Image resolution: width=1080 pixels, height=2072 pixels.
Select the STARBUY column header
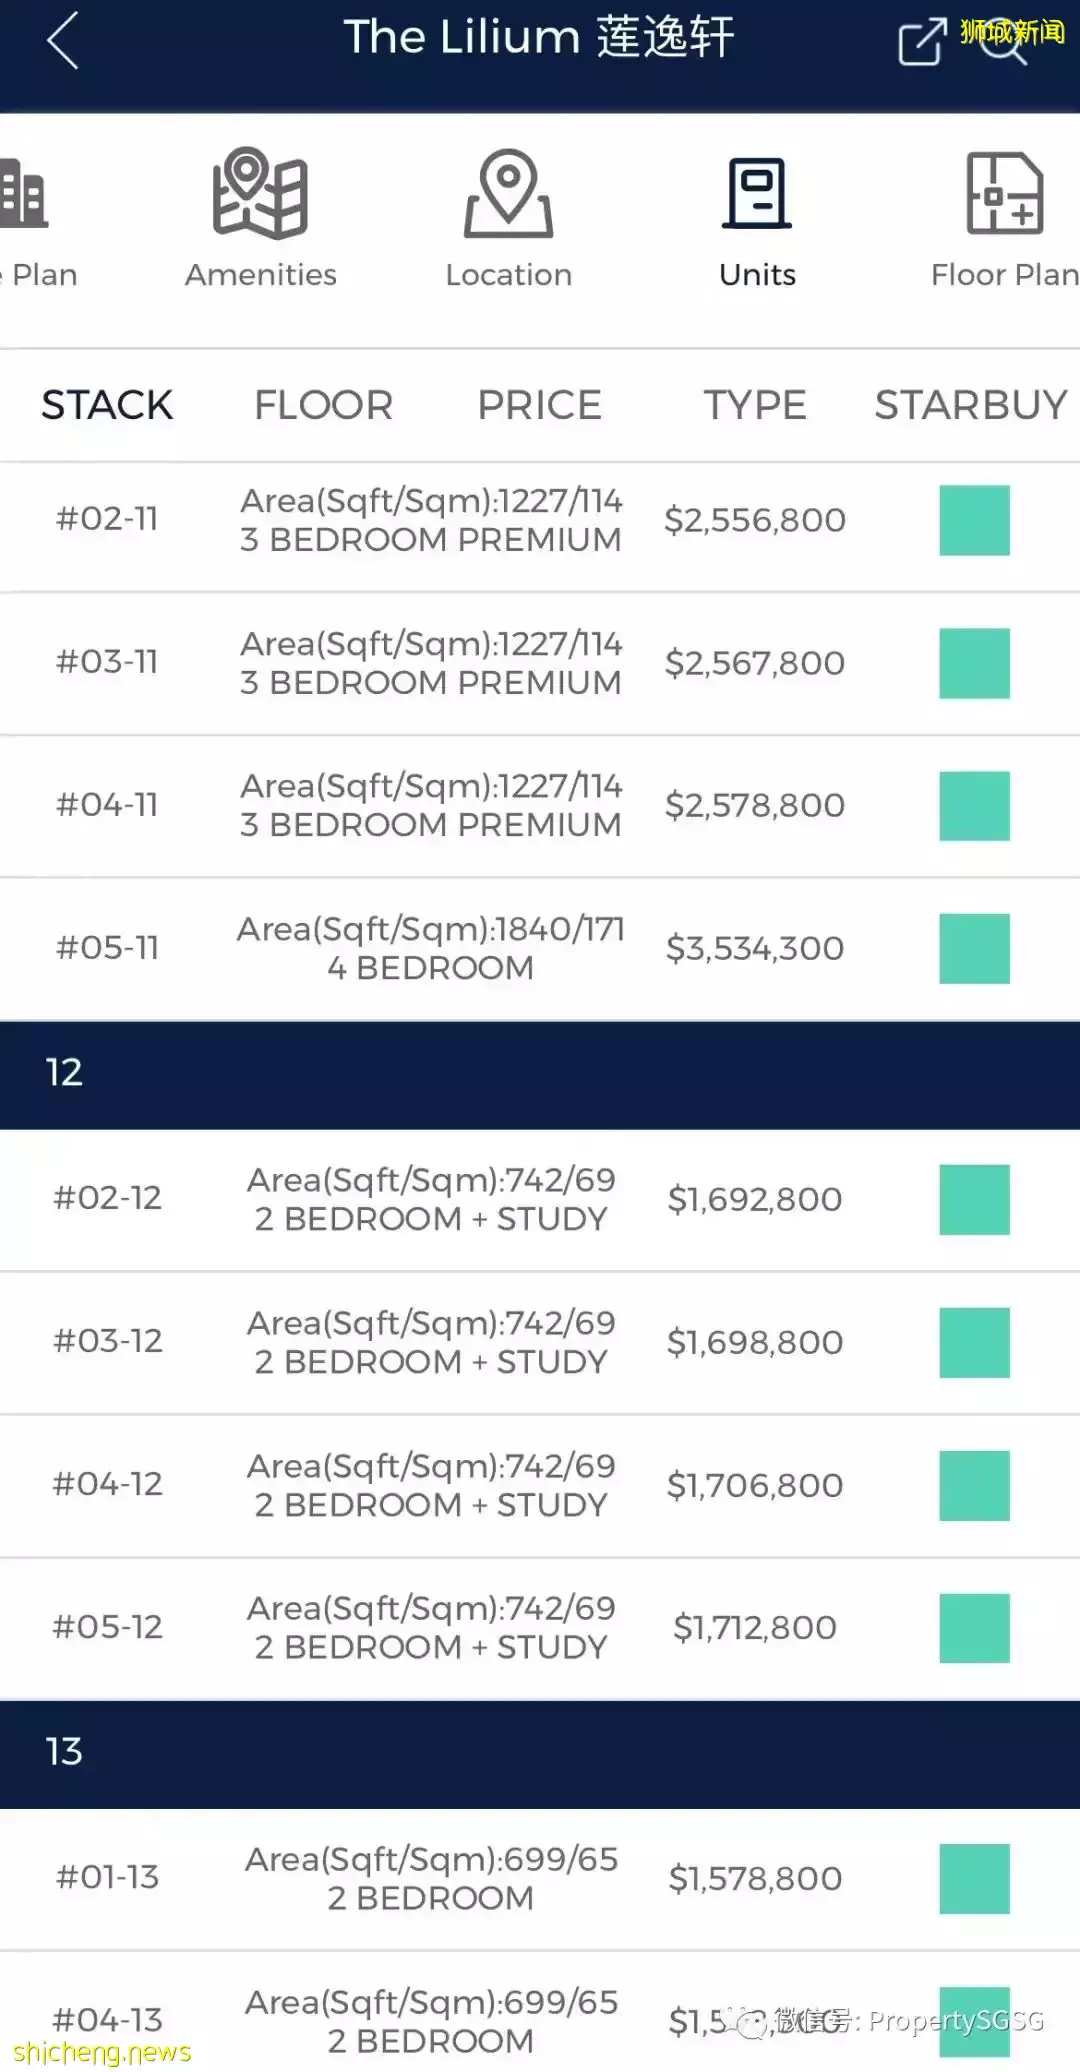pos(971,405)
